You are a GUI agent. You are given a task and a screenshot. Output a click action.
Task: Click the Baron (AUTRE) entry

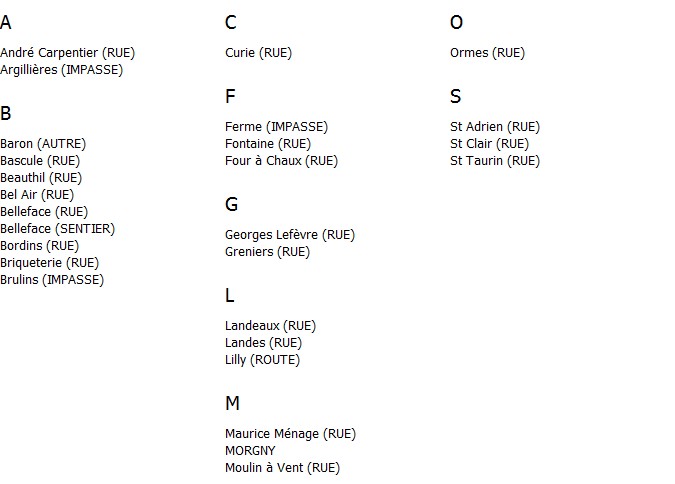click(43, 144)
